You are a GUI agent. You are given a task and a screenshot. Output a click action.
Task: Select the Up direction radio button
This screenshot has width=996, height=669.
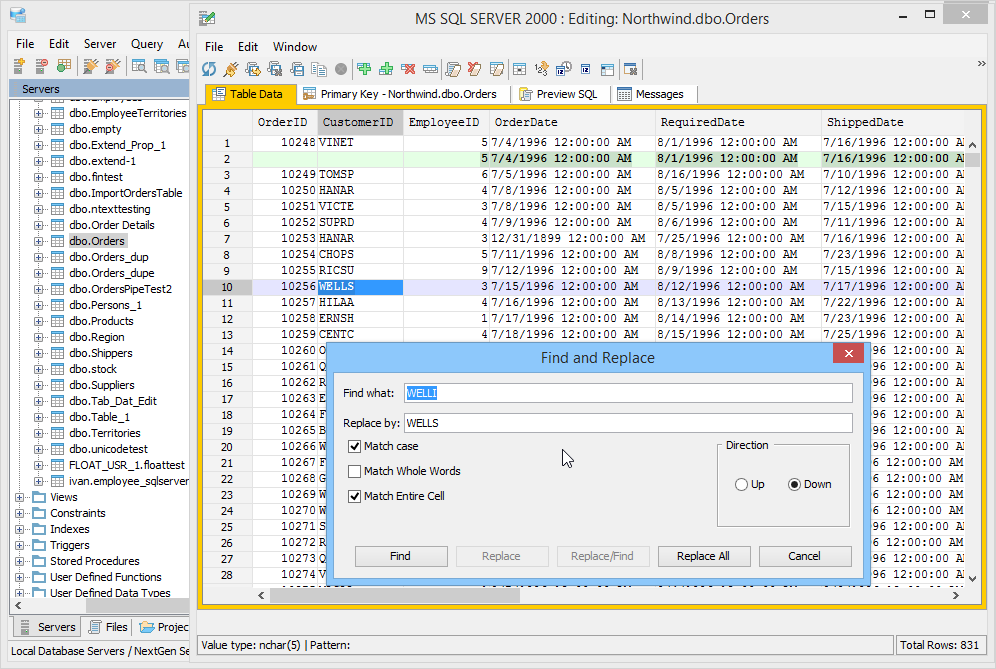741,484
